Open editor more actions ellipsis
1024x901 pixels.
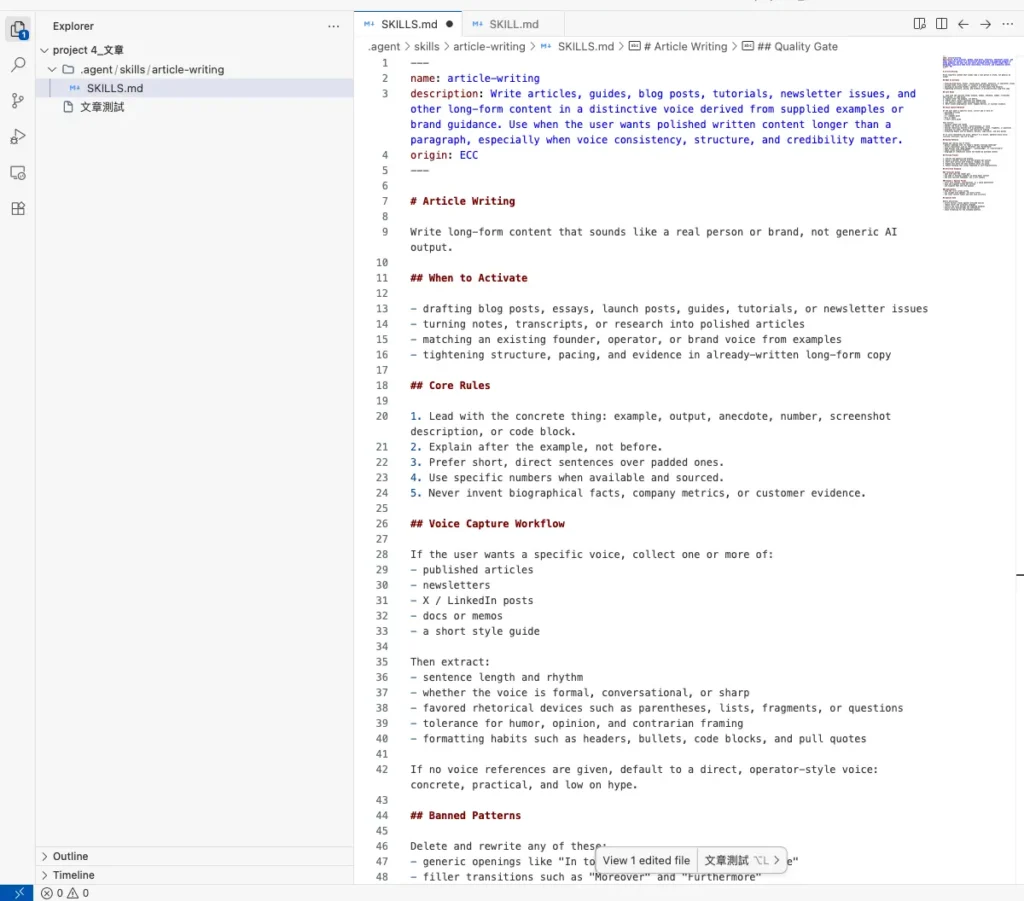click(1008, 24)
